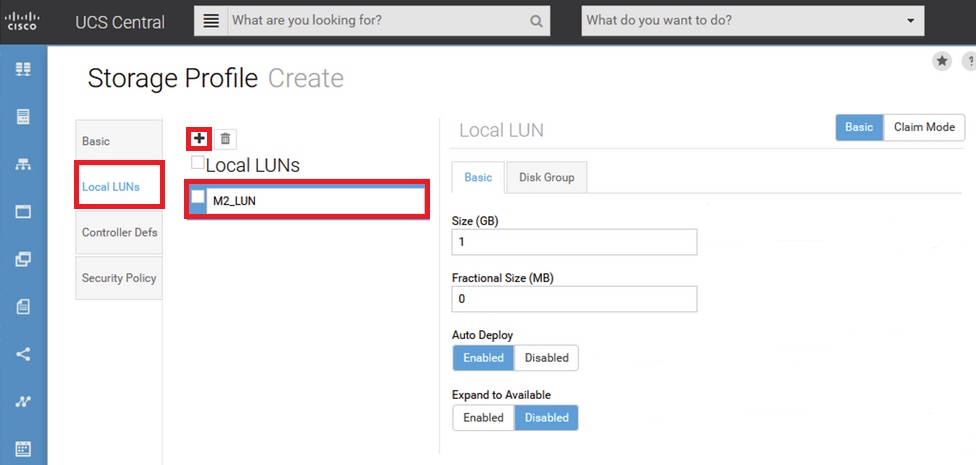
Task: Select the Basic tab under Local LUN
Action: pos(478,177)
